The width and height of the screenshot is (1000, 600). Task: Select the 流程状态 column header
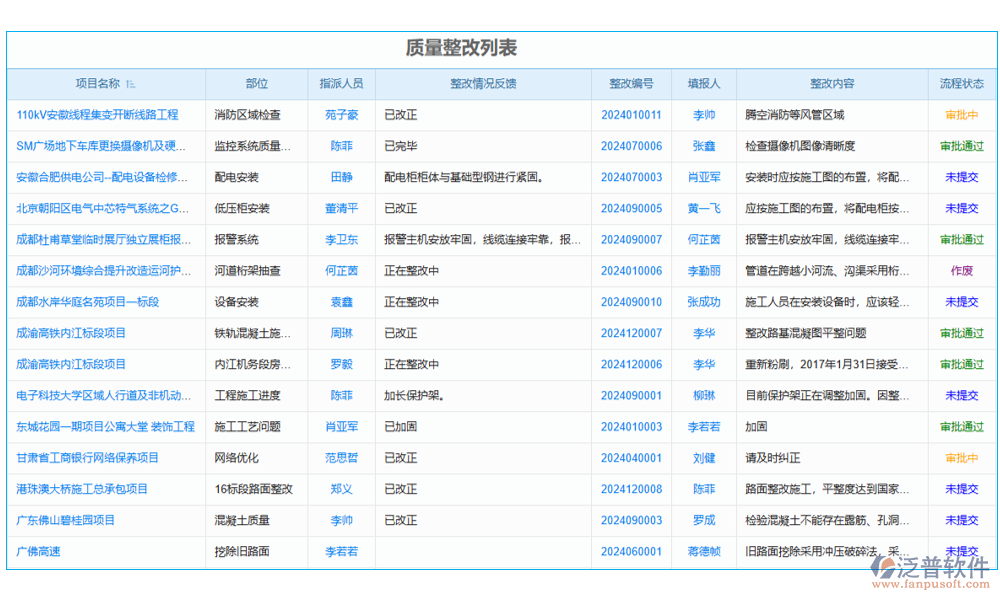pyautogui.click(x=961, y=84)
